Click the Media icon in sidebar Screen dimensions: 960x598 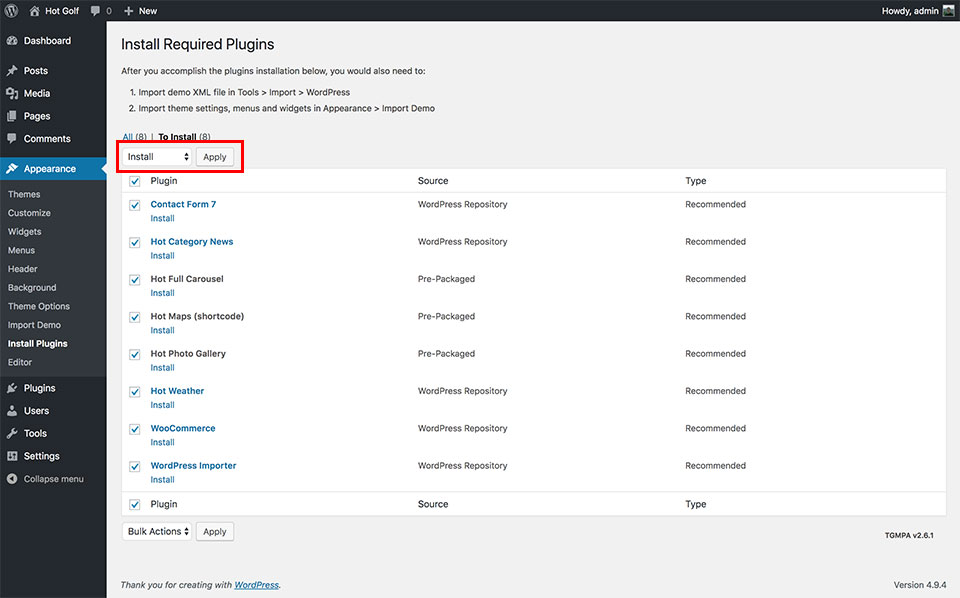12,94
